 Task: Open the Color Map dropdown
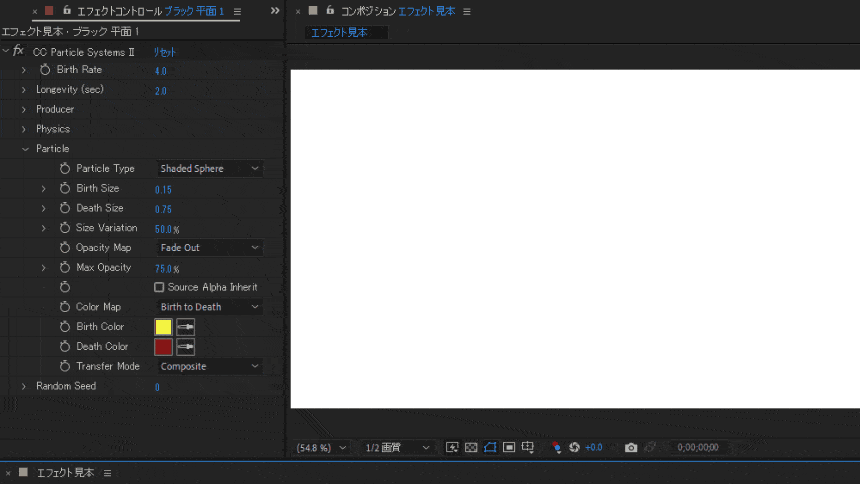pos(209,307)
